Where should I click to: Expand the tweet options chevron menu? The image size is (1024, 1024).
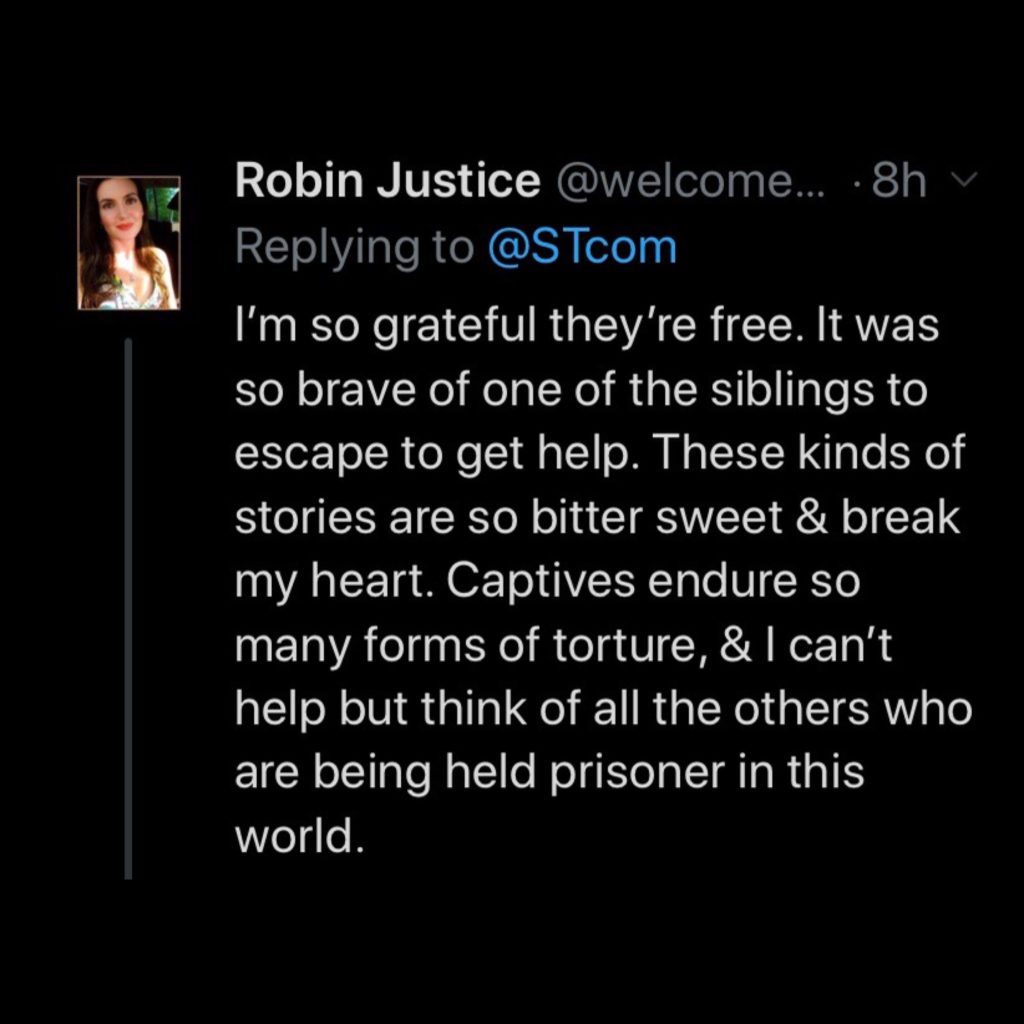click(x=965, y=182)
